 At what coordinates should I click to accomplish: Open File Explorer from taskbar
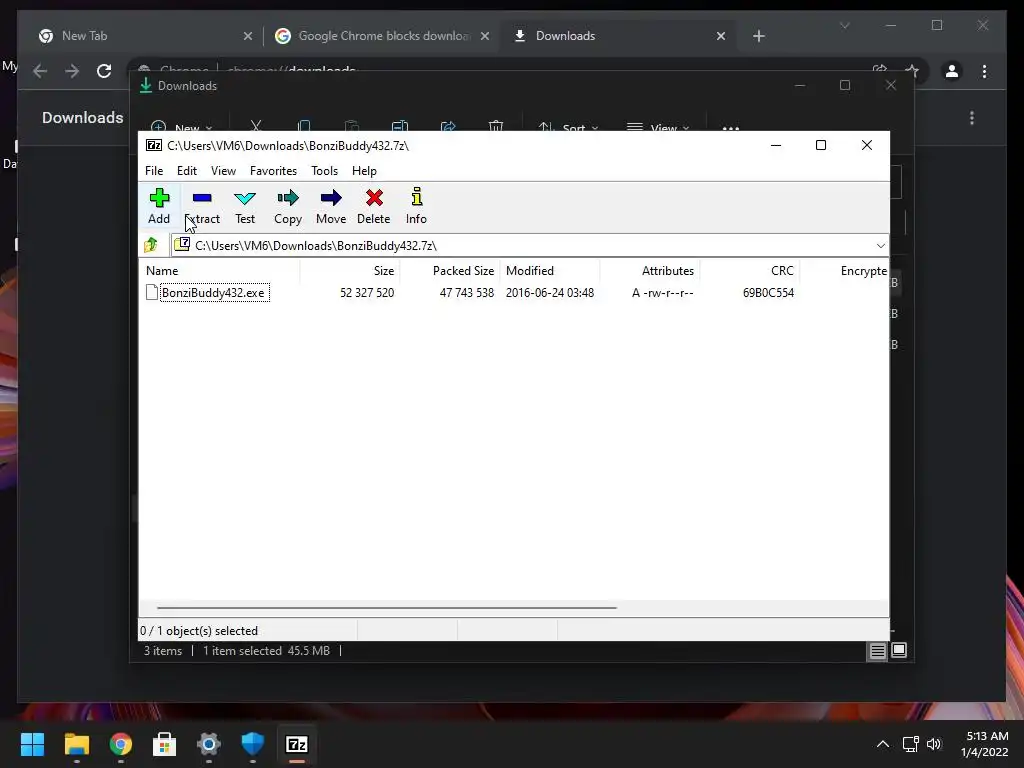click(76, 744)
